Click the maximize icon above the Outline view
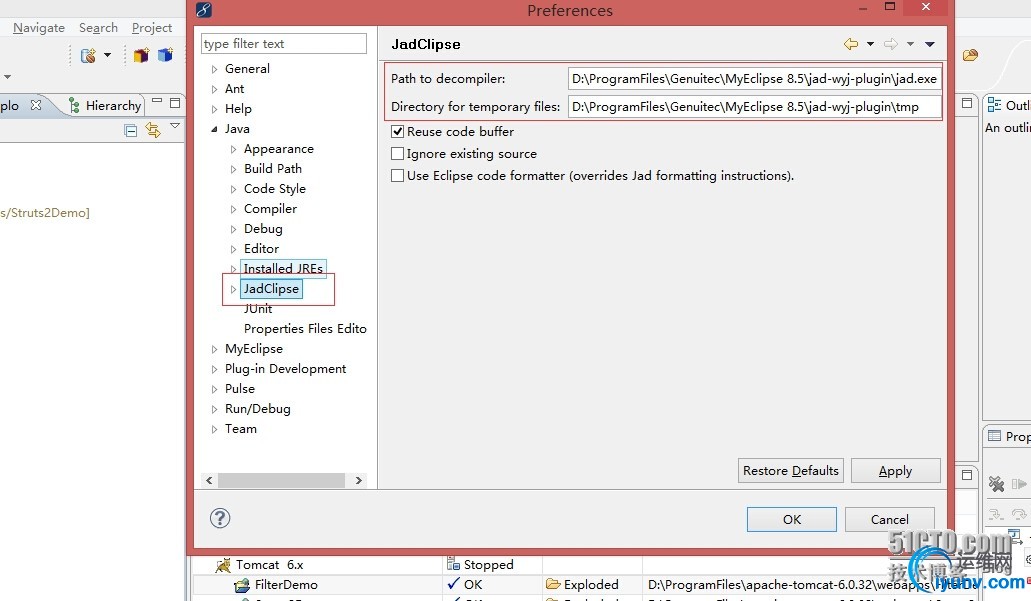Screen dimensions: 1031x601 coord(967,103)
